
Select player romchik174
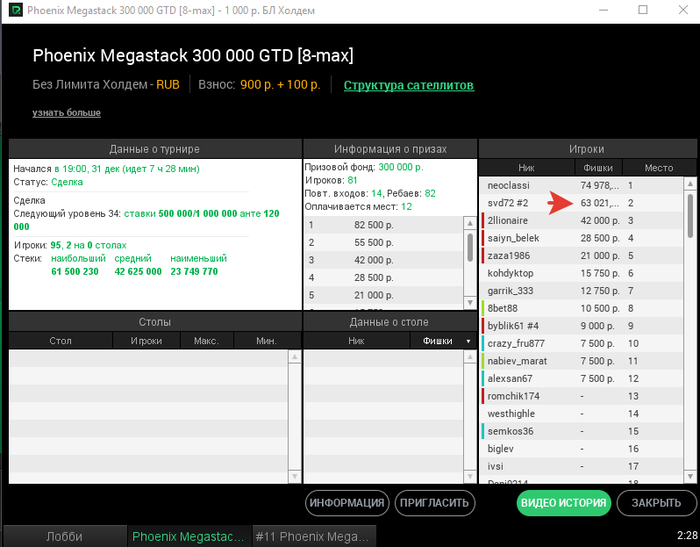tap(581, 396)
